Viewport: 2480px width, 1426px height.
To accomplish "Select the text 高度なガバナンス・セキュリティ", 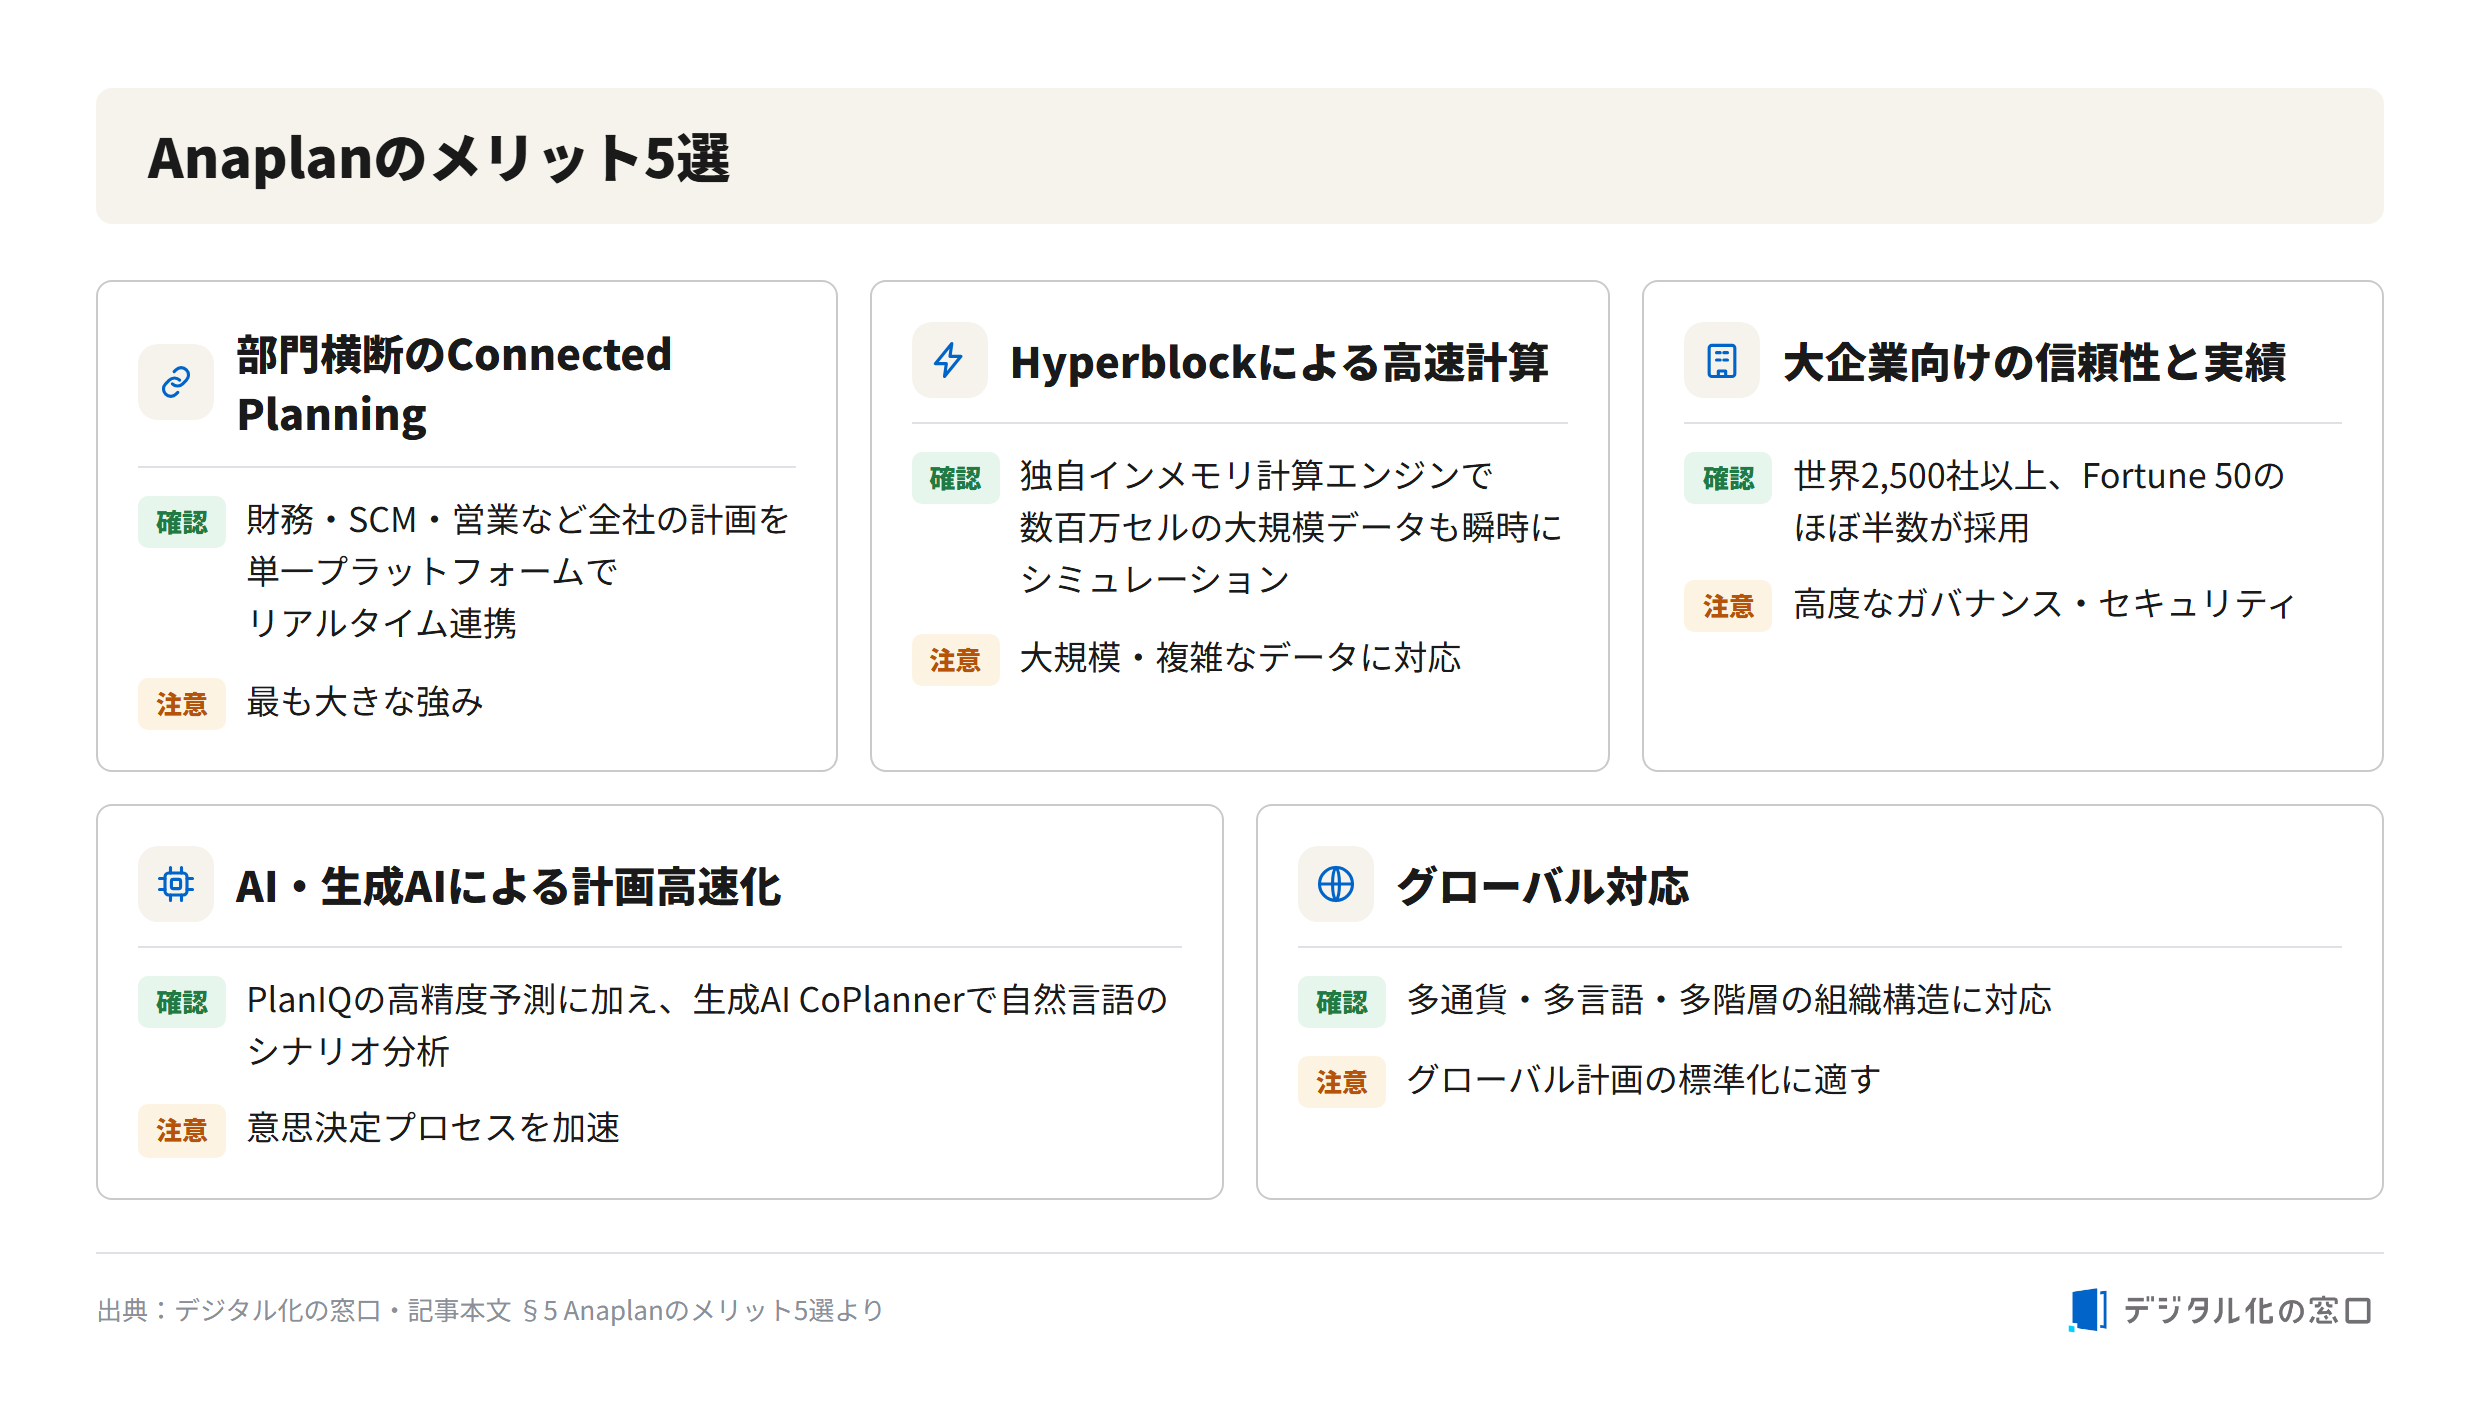I will (x=2044, y=604).
